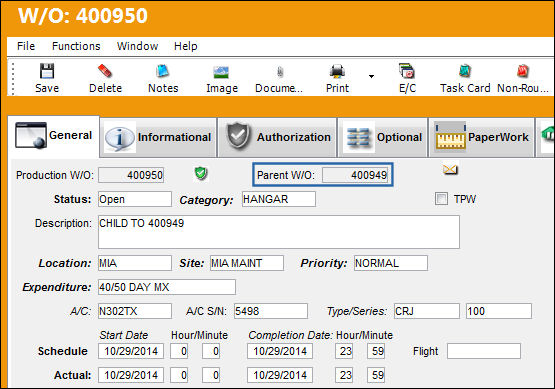Viewport: 555px width, 389px height.
Task: Open the PaperWork tab
Action: tap(482, 137)
